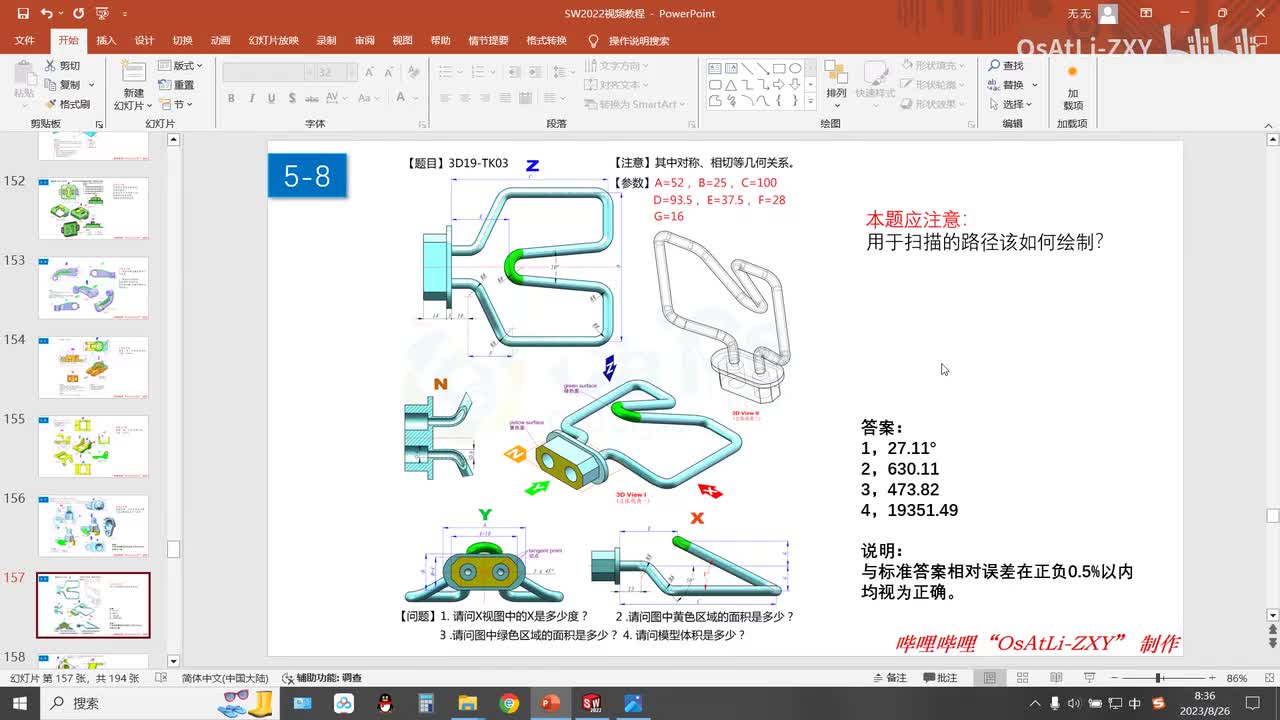Click the lightbulb tell-me icon
Viewport: 1280px width, 720px height.
click(x=593, y=41)
